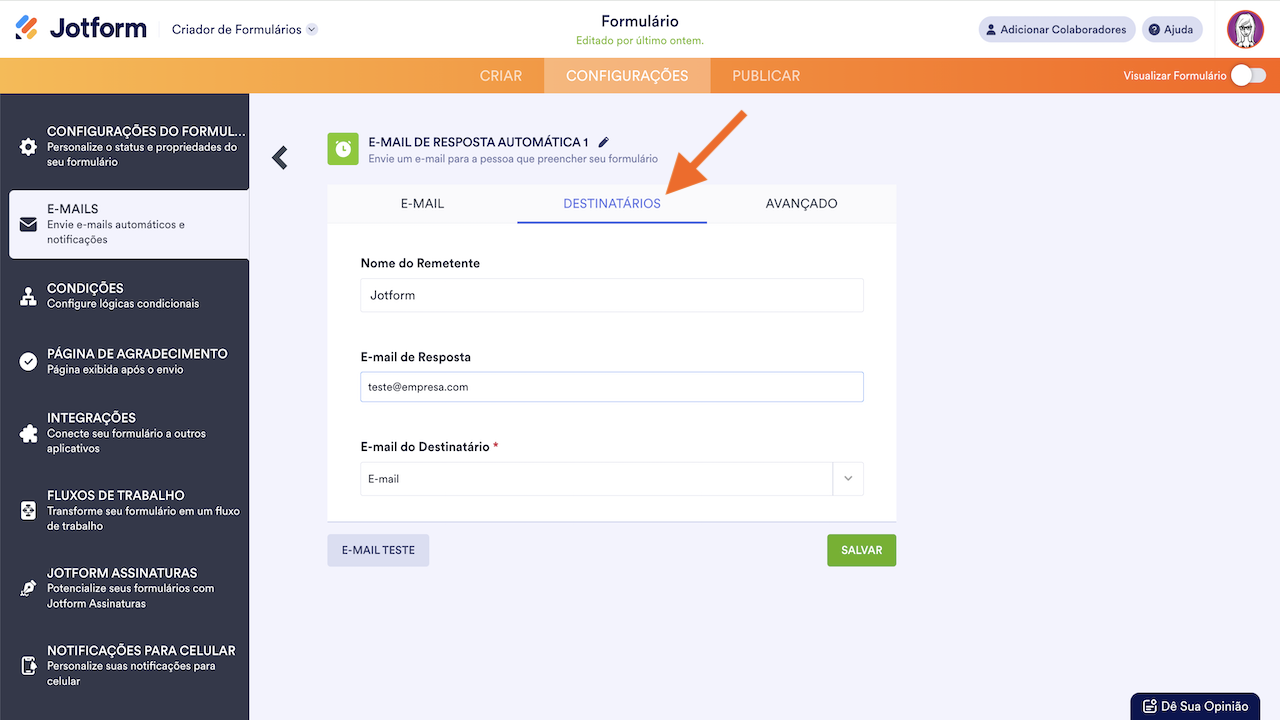
Task: Click the E-mail Teste button
Action: pos(378,550)
